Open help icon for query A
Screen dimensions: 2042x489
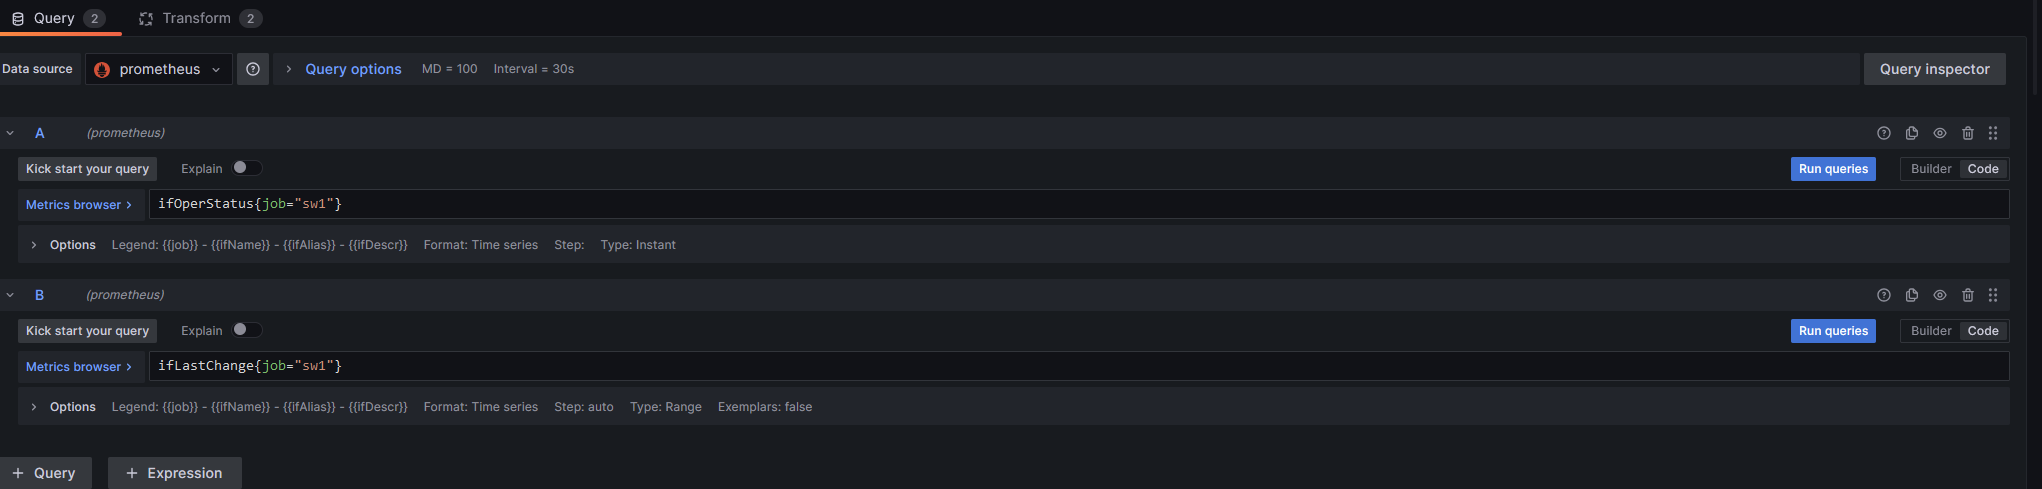pyautogui.click(x=1884, y=133)
